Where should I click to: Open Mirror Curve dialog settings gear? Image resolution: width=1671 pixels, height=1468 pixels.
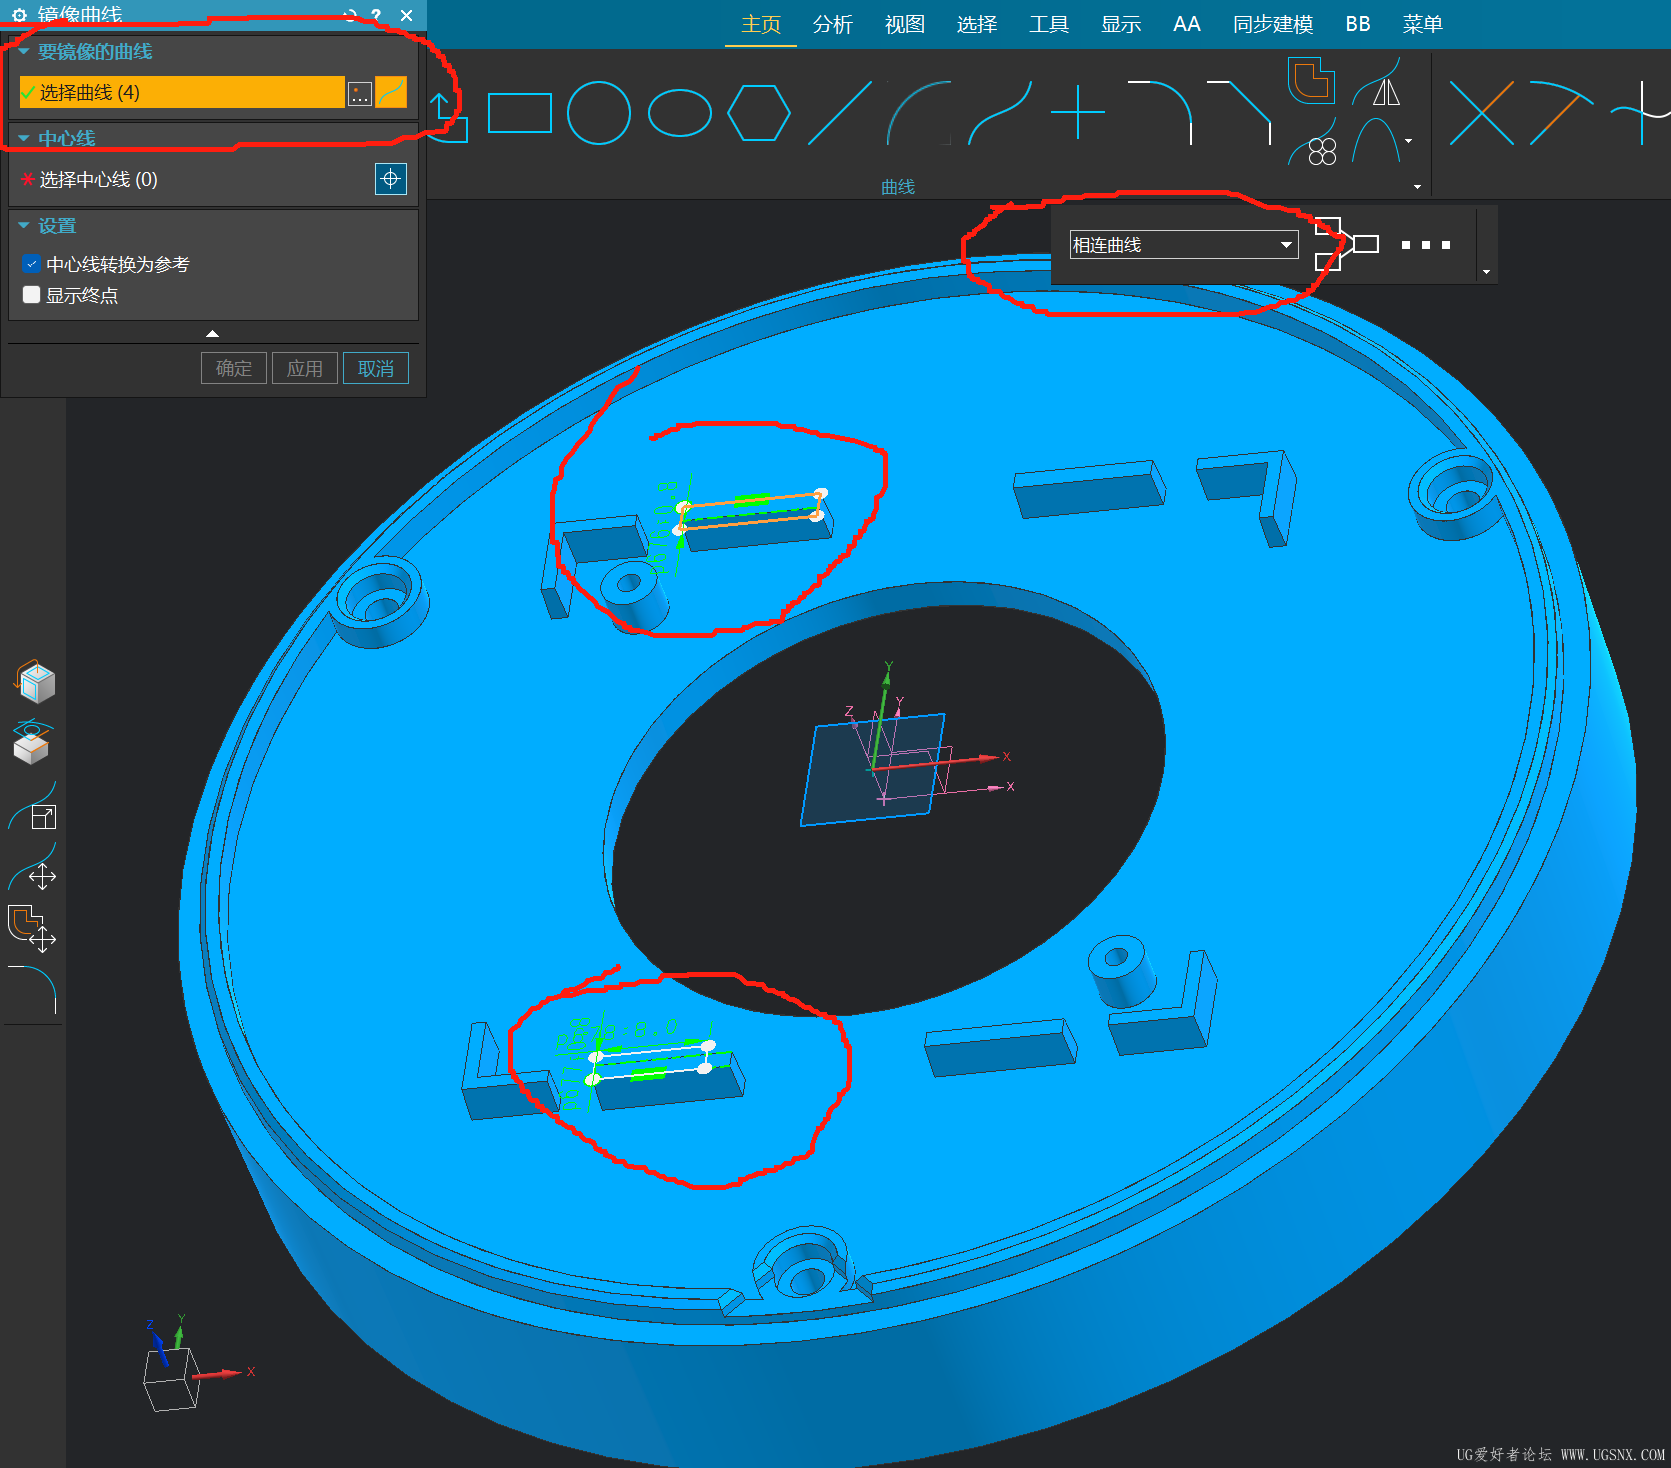point(19,15)
